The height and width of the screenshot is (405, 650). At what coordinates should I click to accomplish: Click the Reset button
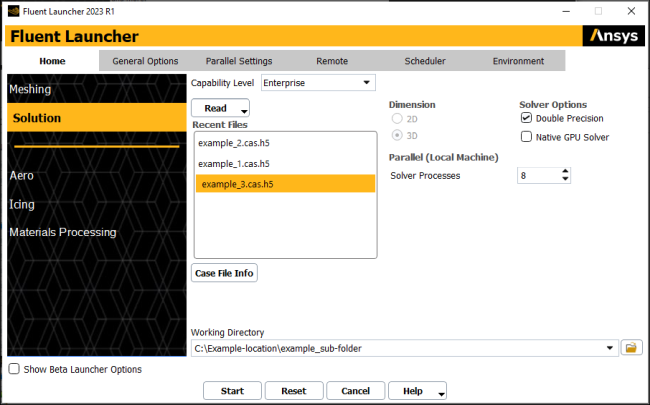293,390
